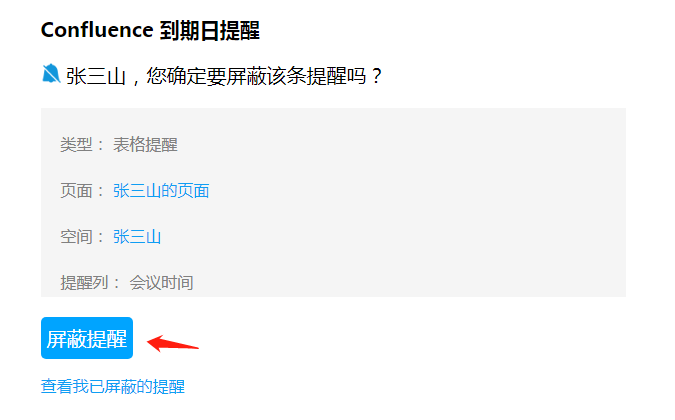Select the 会议时间 column value
The height and width of the screenshot is (420, 675).
161,283
